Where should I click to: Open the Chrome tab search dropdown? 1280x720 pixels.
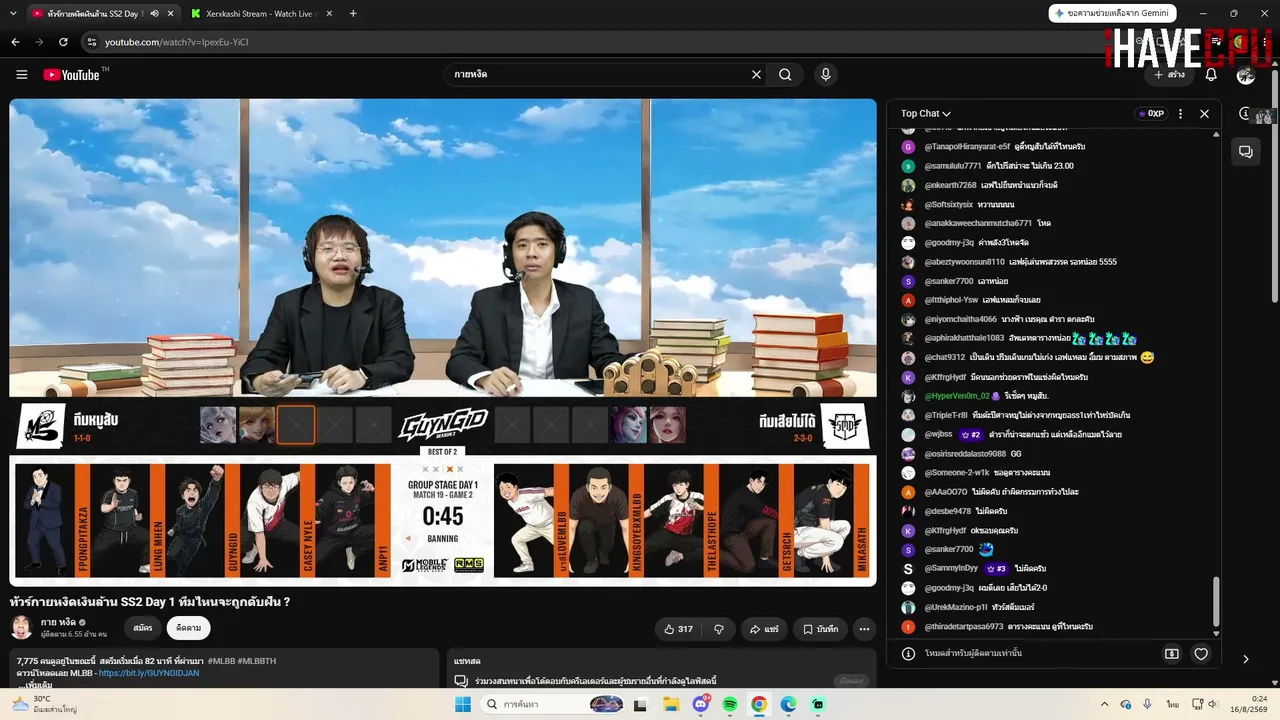pyautogui.click(x=11, y=14)
